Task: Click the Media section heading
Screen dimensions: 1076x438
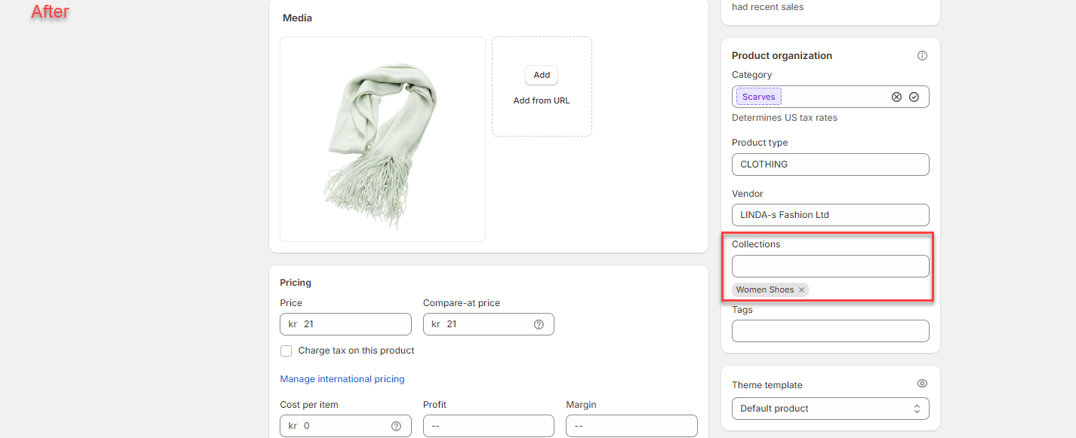Action: point(297,18)
